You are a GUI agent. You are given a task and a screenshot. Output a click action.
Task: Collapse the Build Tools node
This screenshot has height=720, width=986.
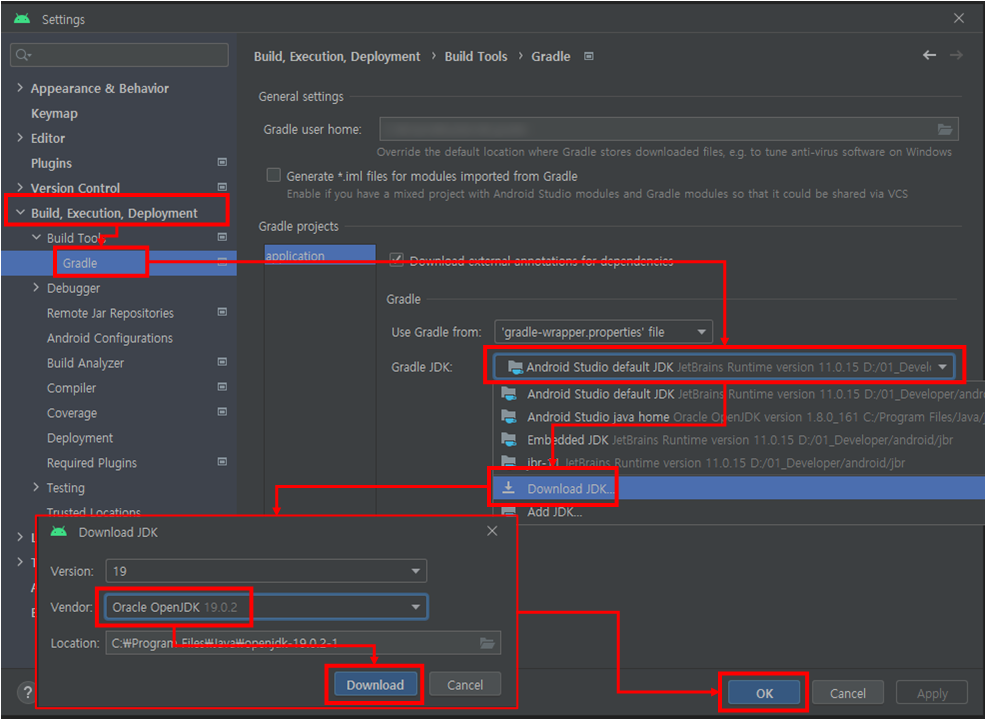pos(36,237)
